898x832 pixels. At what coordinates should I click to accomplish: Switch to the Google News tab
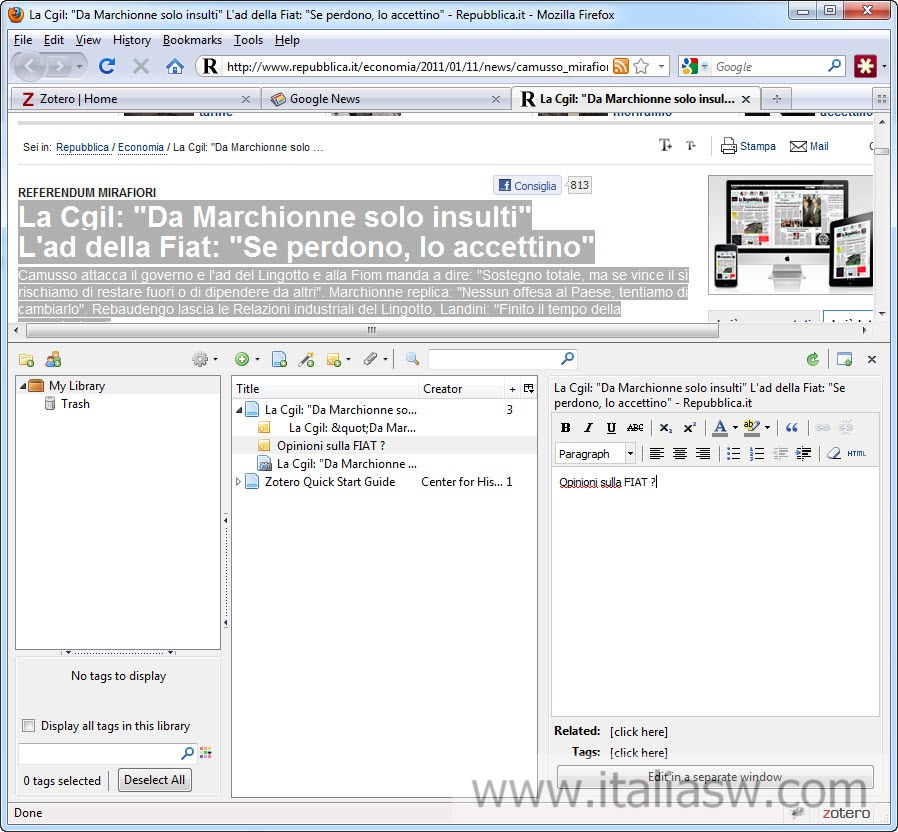coord(384,99)
